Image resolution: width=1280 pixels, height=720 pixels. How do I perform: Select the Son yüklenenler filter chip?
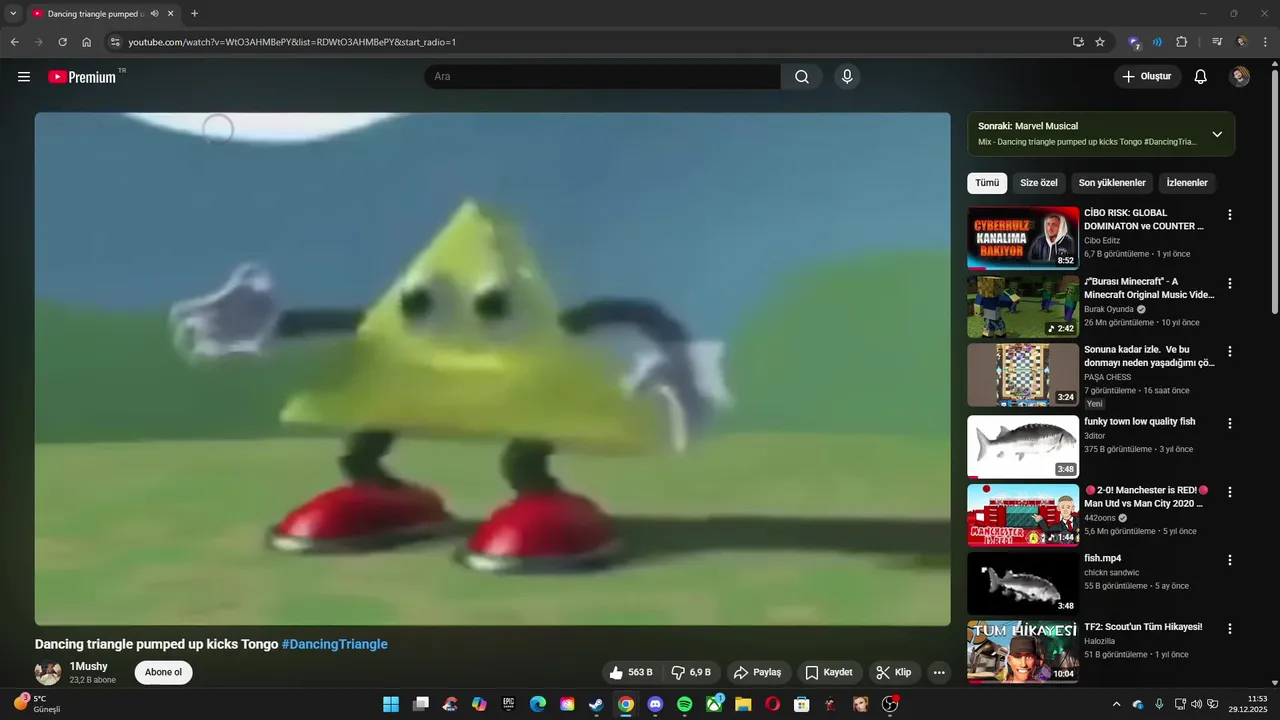tap(1112, 183)
